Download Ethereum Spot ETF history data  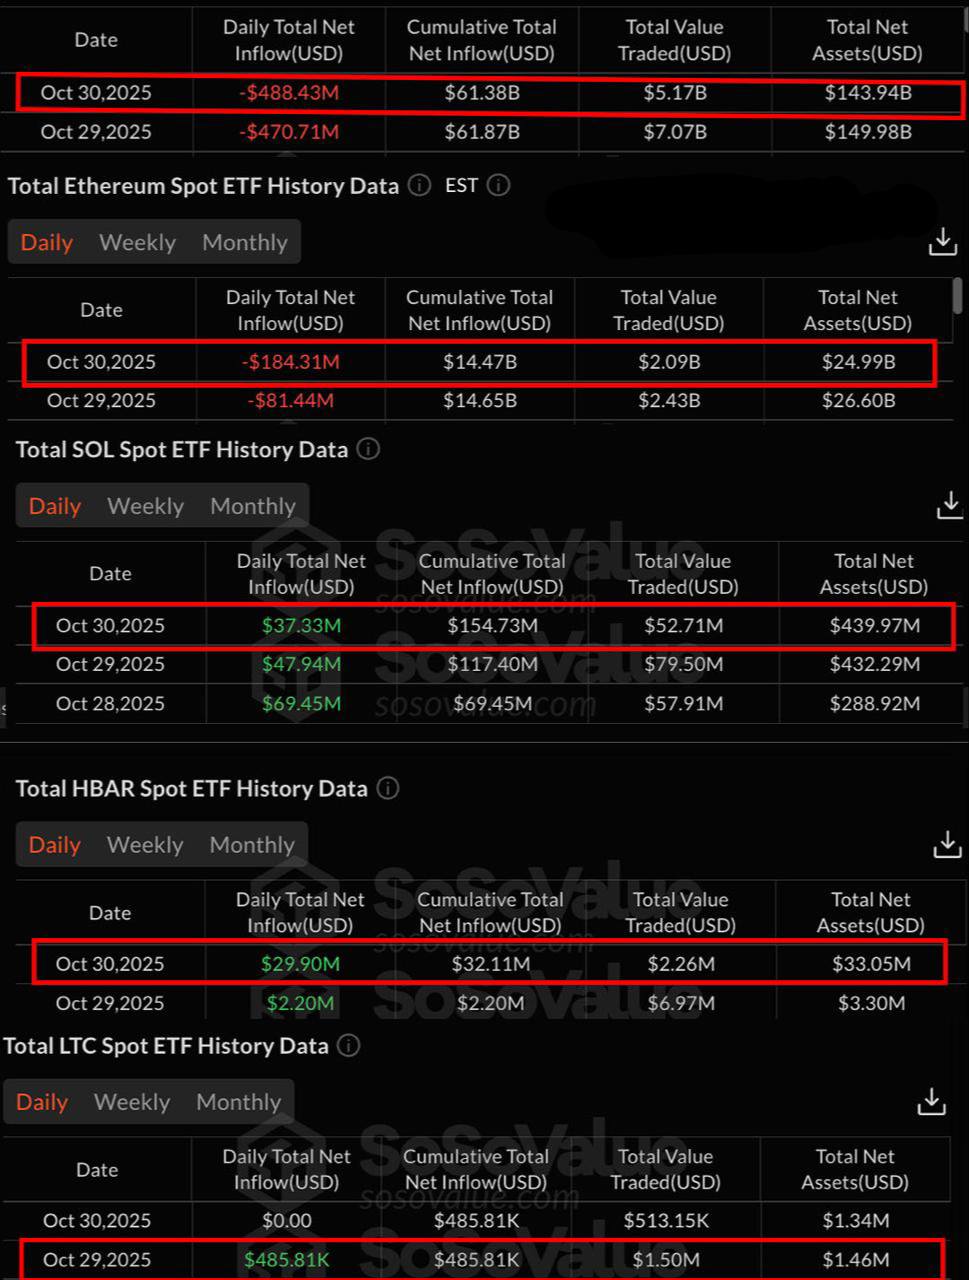[943, 242]
